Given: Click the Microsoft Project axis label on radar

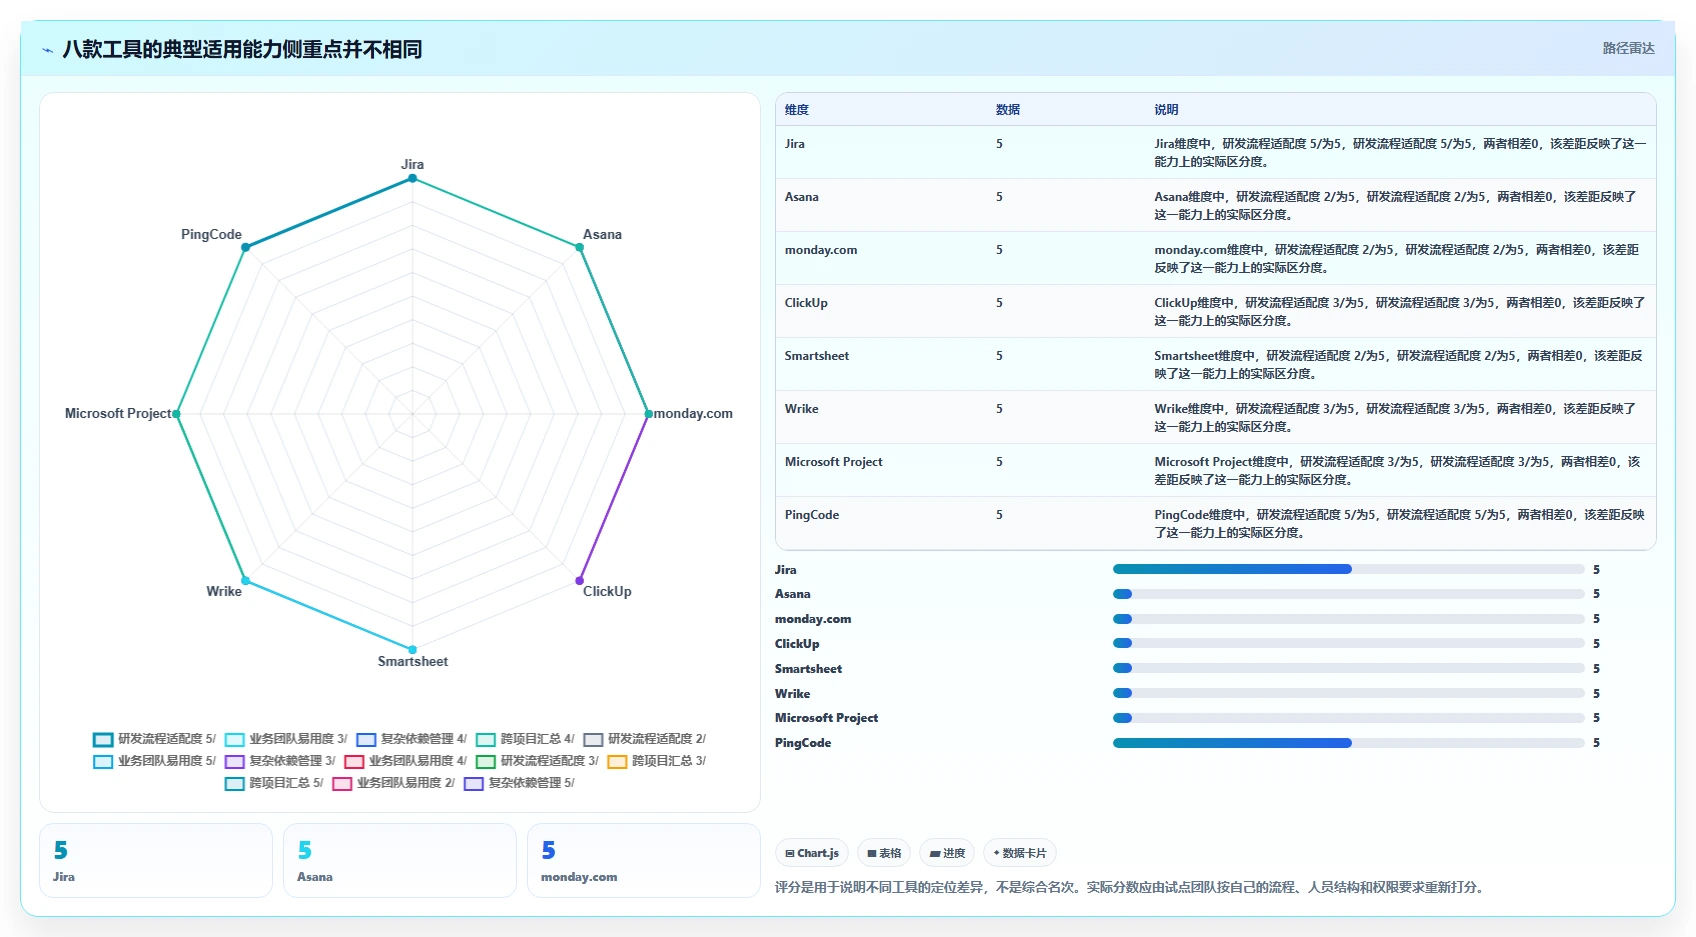Looking at the screenshot, I should (118, 414).
